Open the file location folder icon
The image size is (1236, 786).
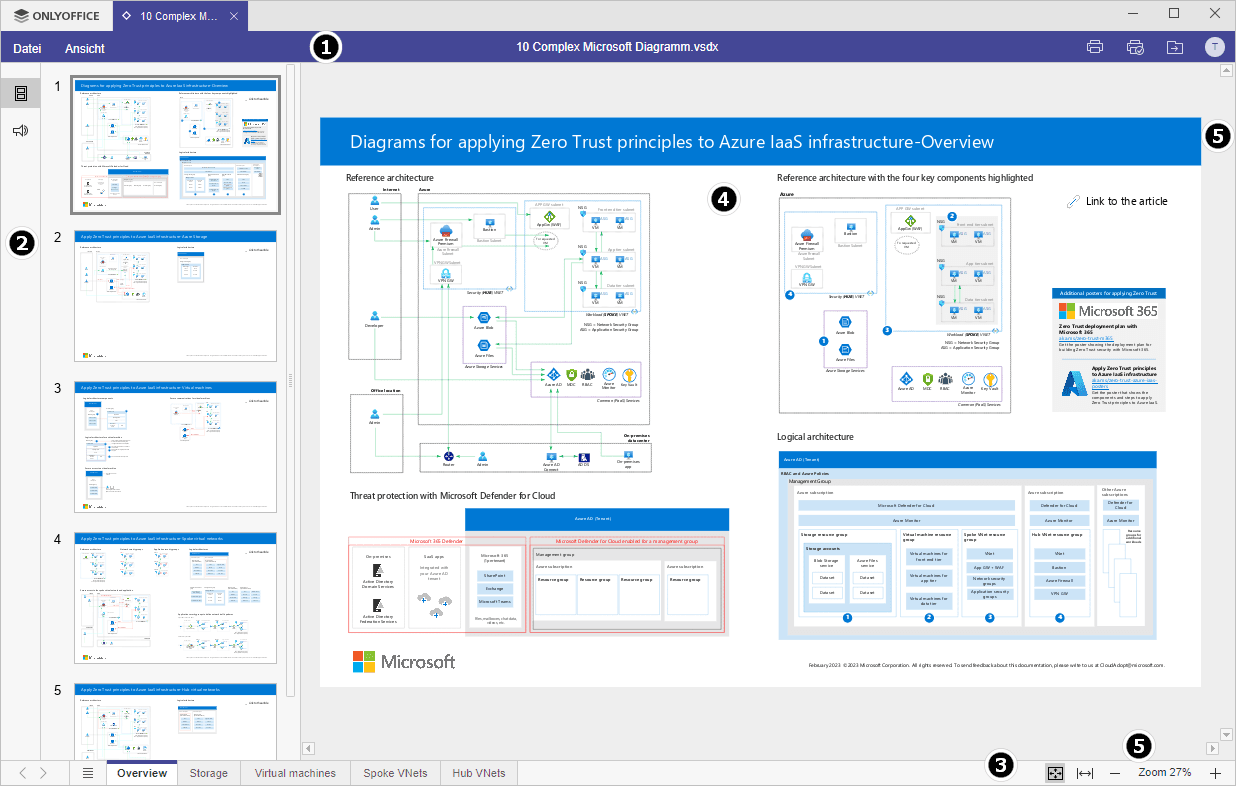coord(1174,47)
